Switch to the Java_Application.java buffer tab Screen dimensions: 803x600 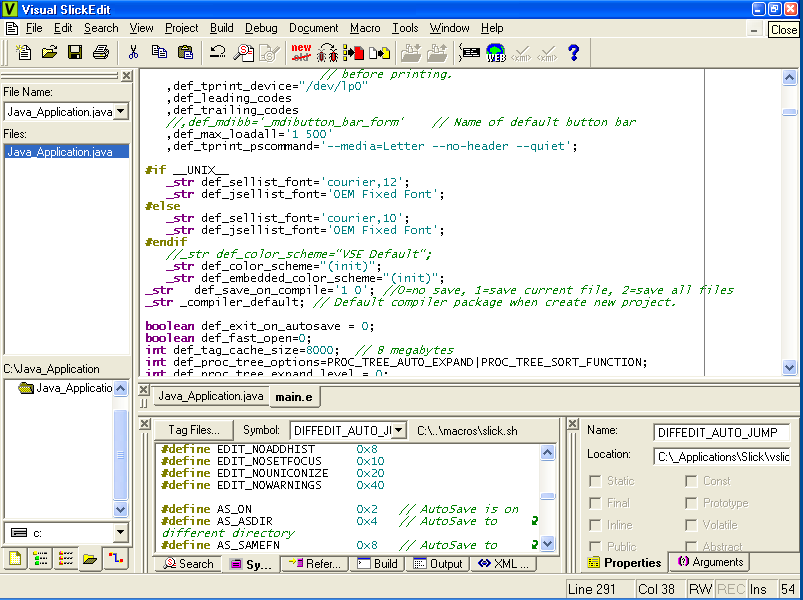210,396
